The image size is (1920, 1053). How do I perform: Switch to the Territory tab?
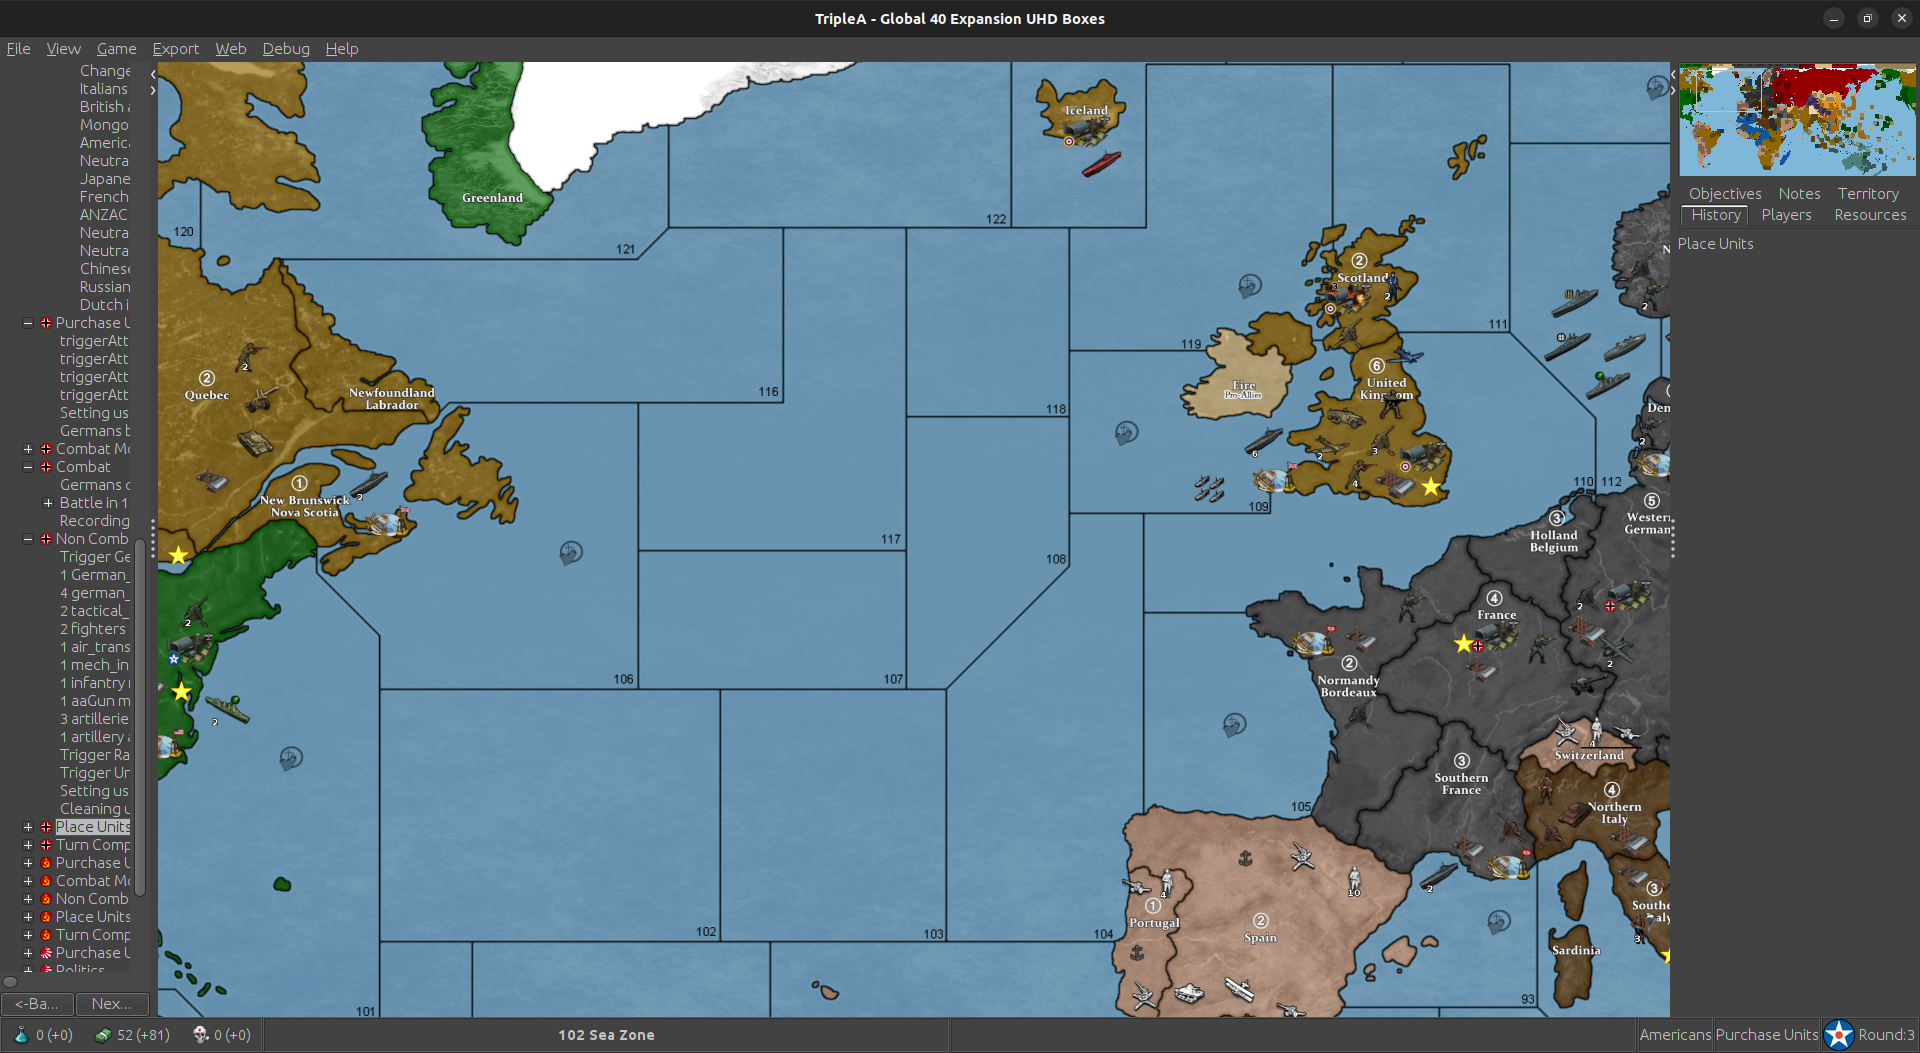[x=1867, y=194]
